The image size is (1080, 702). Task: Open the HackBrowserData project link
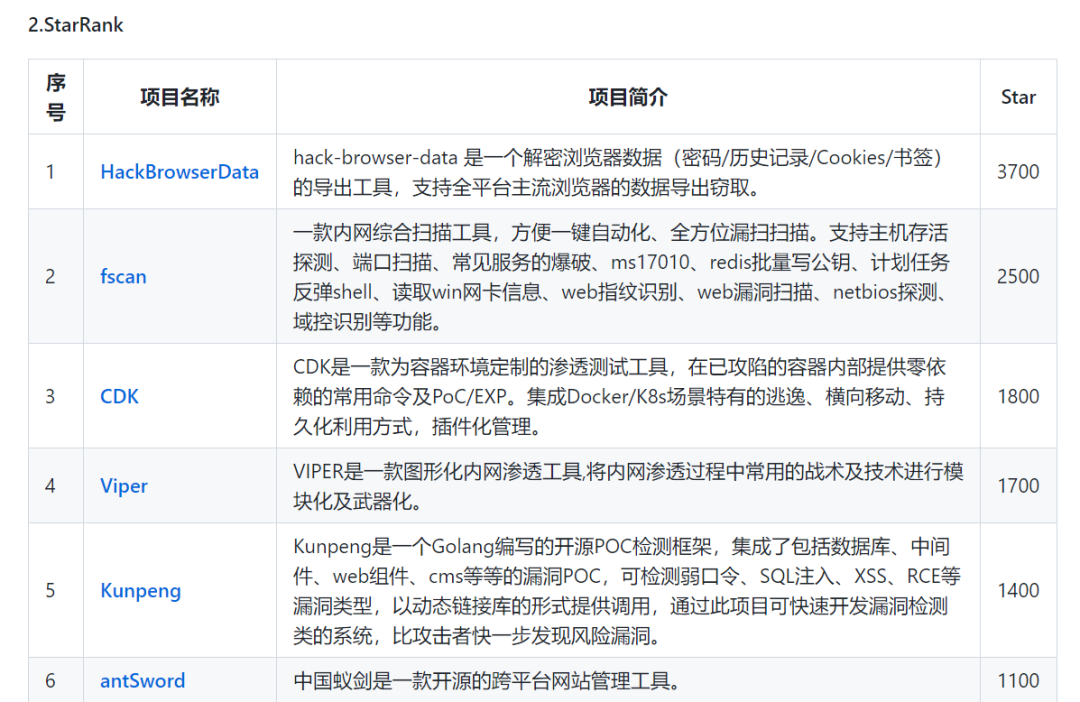(179, 172)
